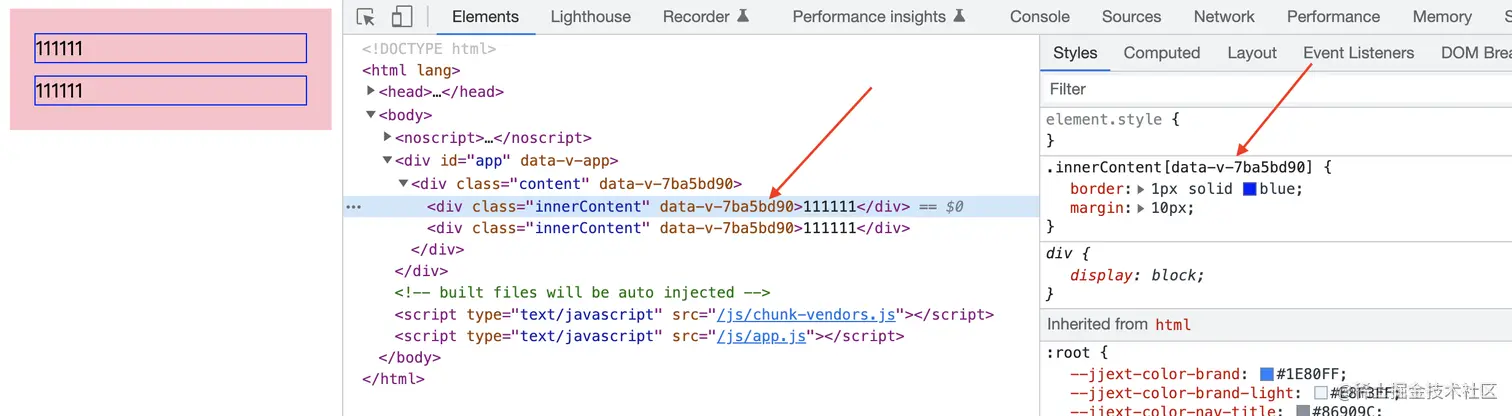Toggle the device toolbar icon
This screenshot has height=416, width=1512.
(402, 17)
